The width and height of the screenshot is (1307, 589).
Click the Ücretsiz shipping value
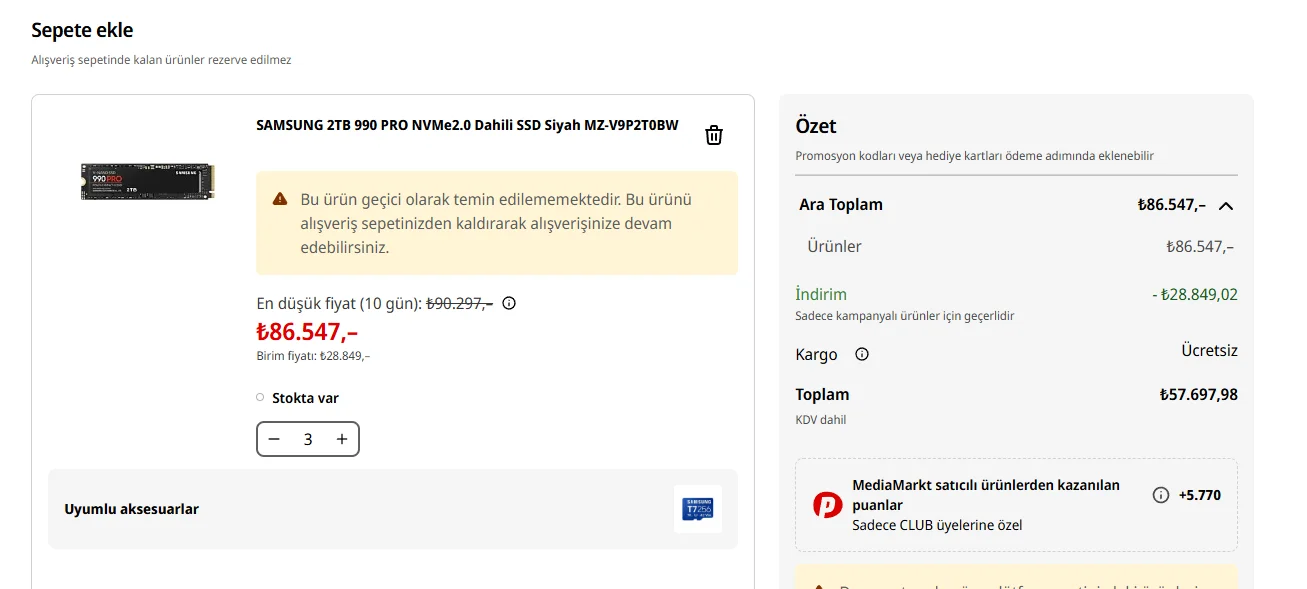pos(1209,350)
